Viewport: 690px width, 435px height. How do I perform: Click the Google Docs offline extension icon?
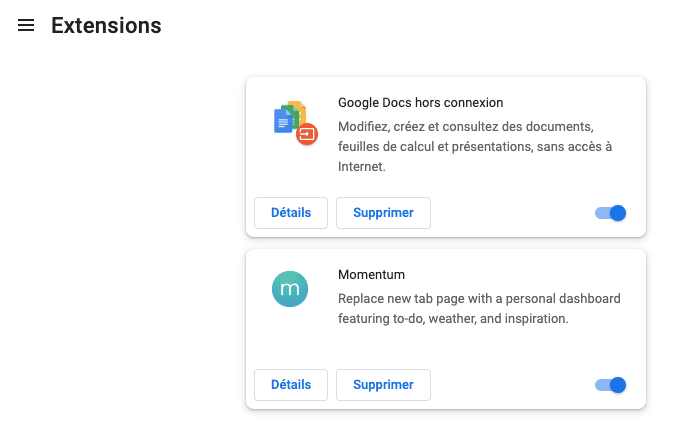click(291, 120)
